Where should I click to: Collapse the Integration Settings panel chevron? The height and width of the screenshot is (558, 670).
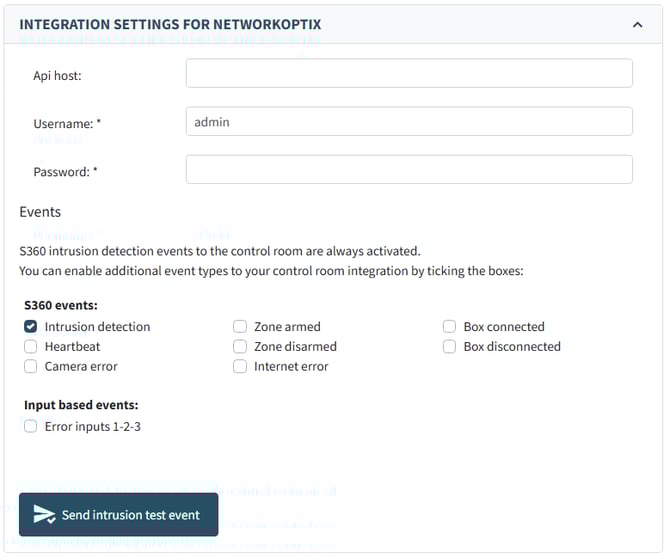pos(638,24)
